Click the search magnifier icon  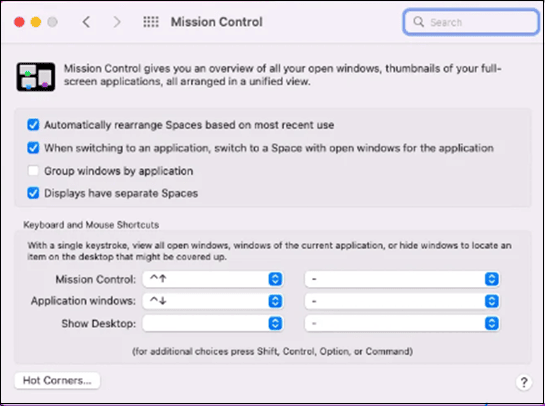click(x=418, y=22)
